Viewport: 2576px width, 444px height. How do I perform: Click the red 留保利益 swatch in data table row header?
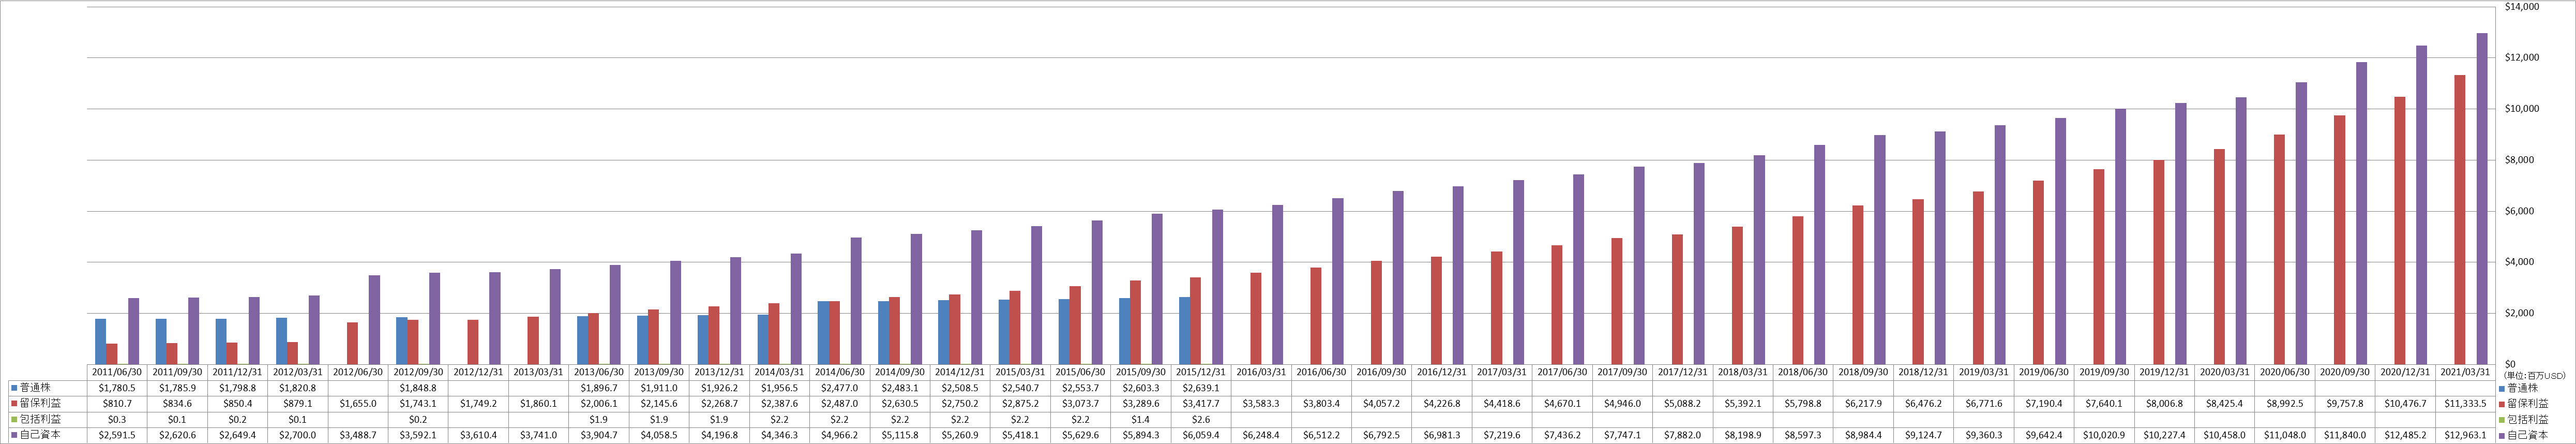pyautogui.click(x=13, y=403)
